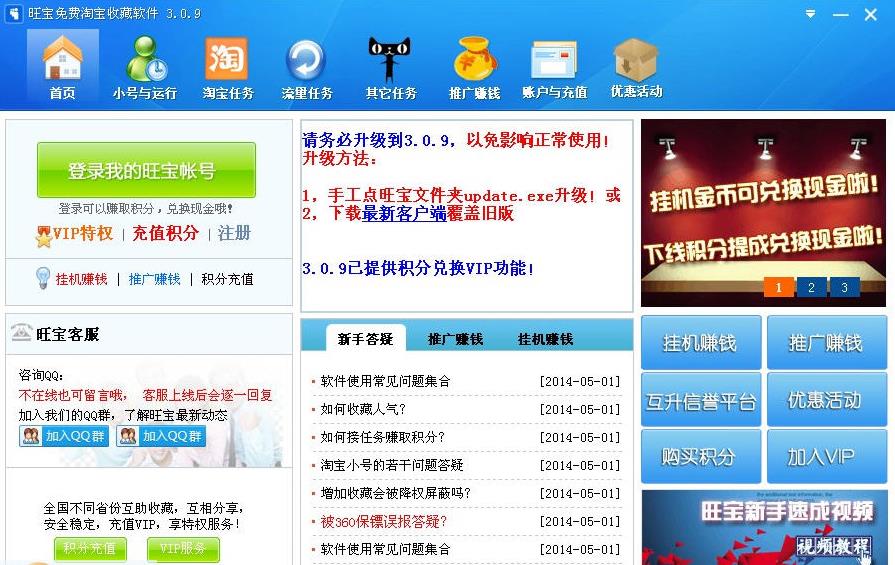Screen dimensions: 895x565
Task: Switch to the 新手答疑 tab
Action: tap(365, 339)
